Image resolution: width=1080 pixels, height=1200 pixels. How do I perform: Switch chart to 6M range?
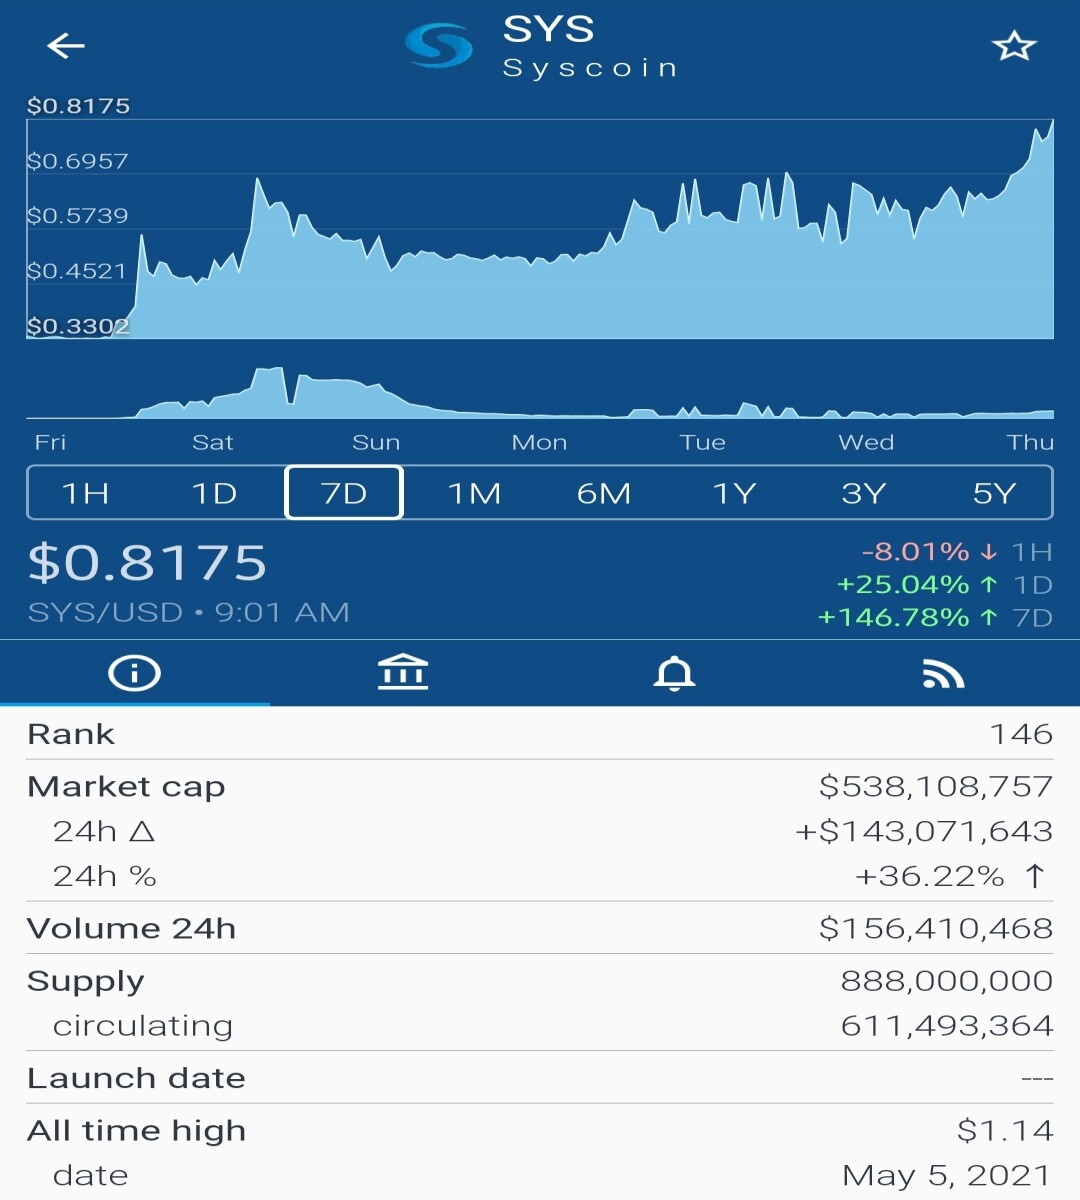tap(604, 493)
